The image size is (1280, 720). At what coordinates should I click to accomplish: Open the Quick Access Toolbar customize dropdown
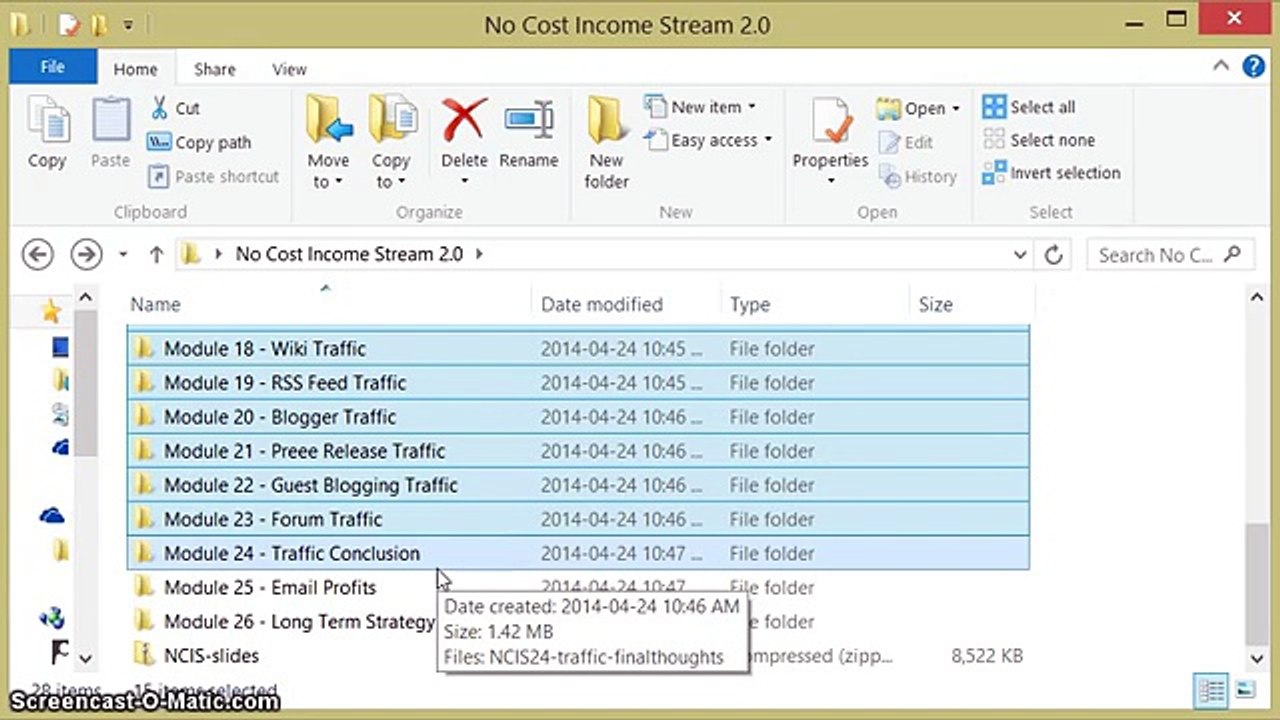[128, 24]
